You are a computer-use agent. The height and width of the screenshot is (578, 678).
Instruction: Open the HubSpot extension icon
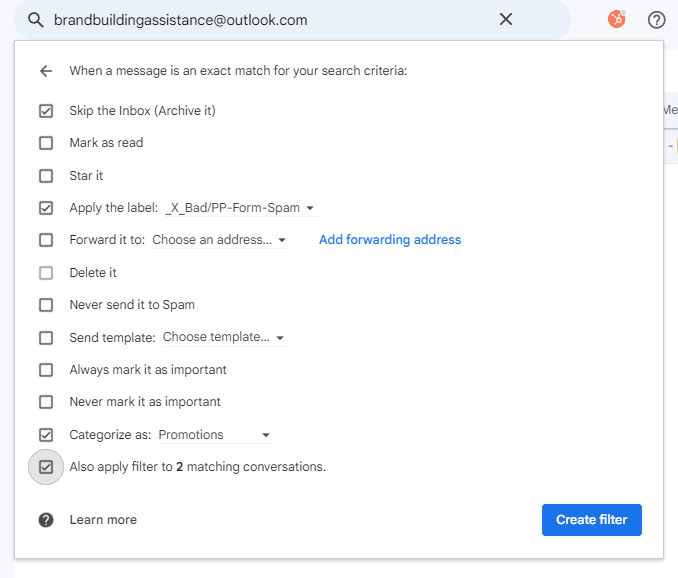pyautogui.click(x=617, y=19)
